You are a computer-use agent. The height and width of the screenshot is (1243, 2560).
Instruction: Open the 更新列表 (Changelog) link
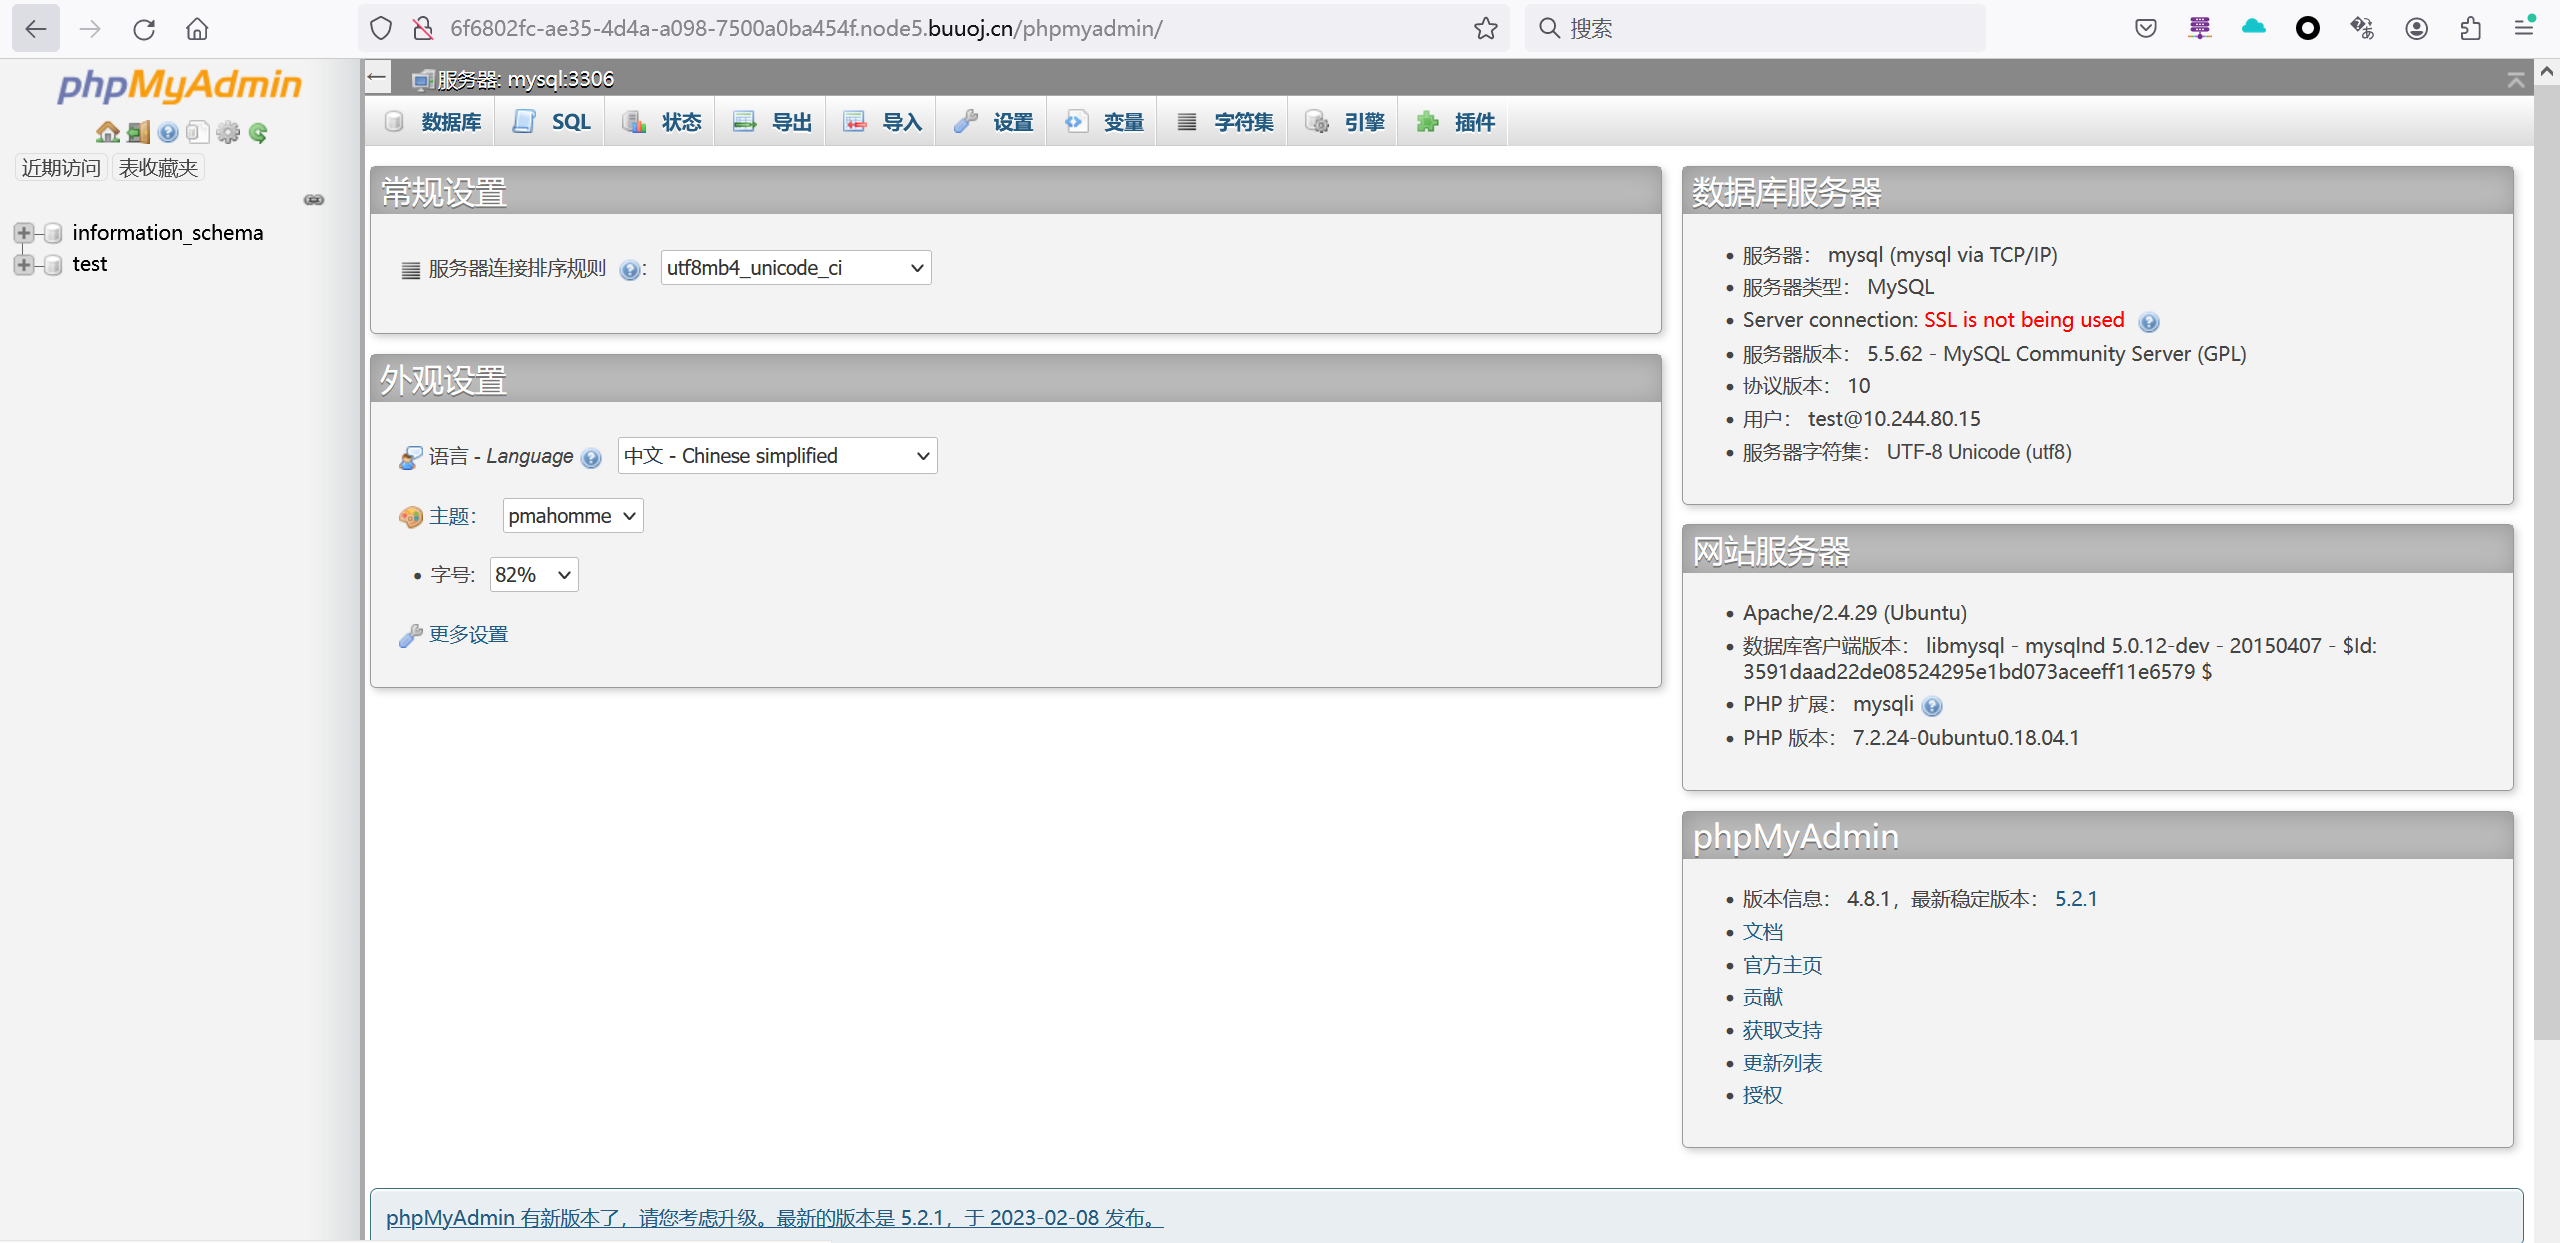click(1782, 1063)
